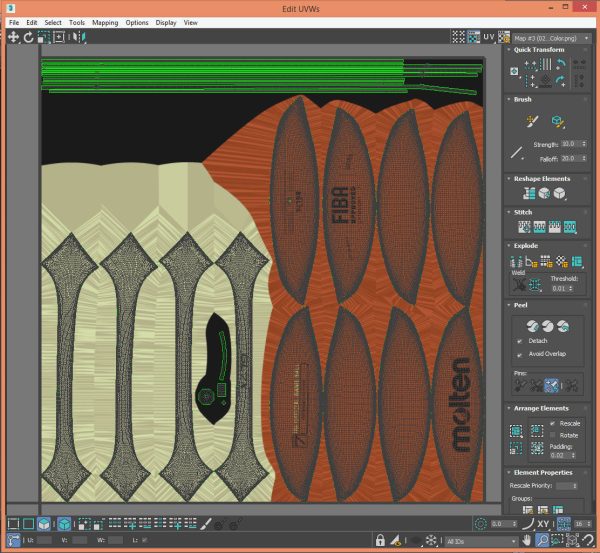Click the UV coordinate display button

[489, 37]
